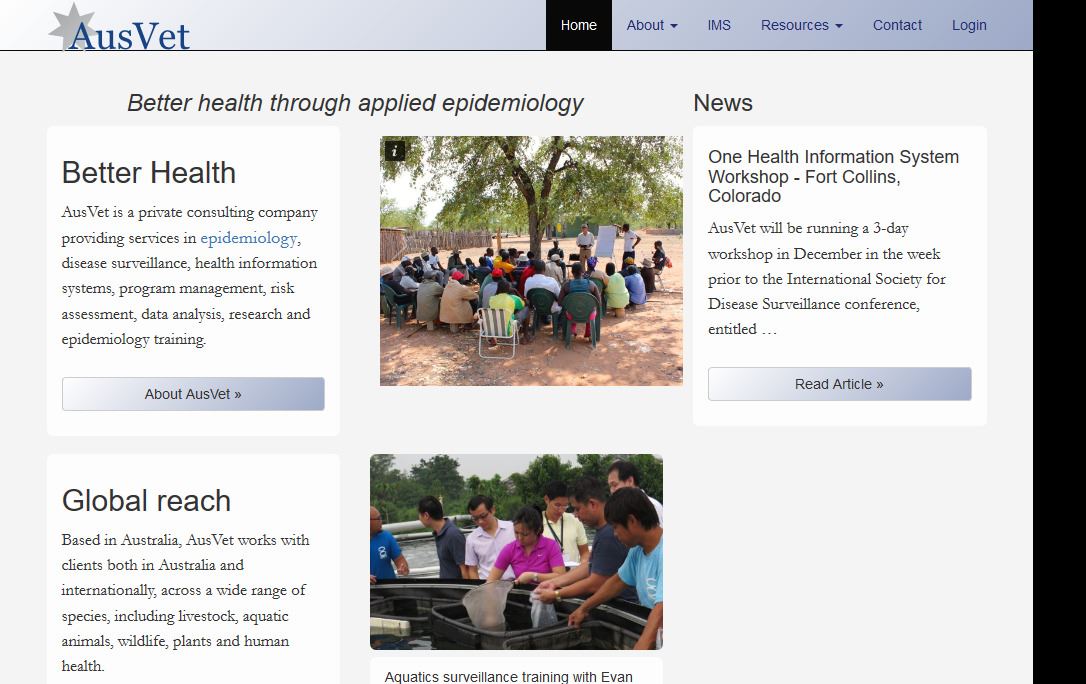Screen dimensions: 1086x684
Task: Click the Aquatics surveillance training caption
Action: click(508, 677)
